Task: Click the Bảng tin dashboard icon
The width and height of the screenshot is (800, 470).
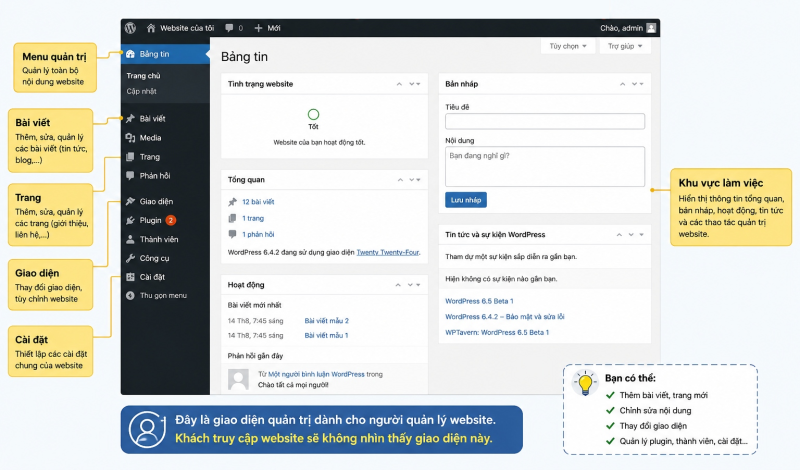Action: click(131, 54)
